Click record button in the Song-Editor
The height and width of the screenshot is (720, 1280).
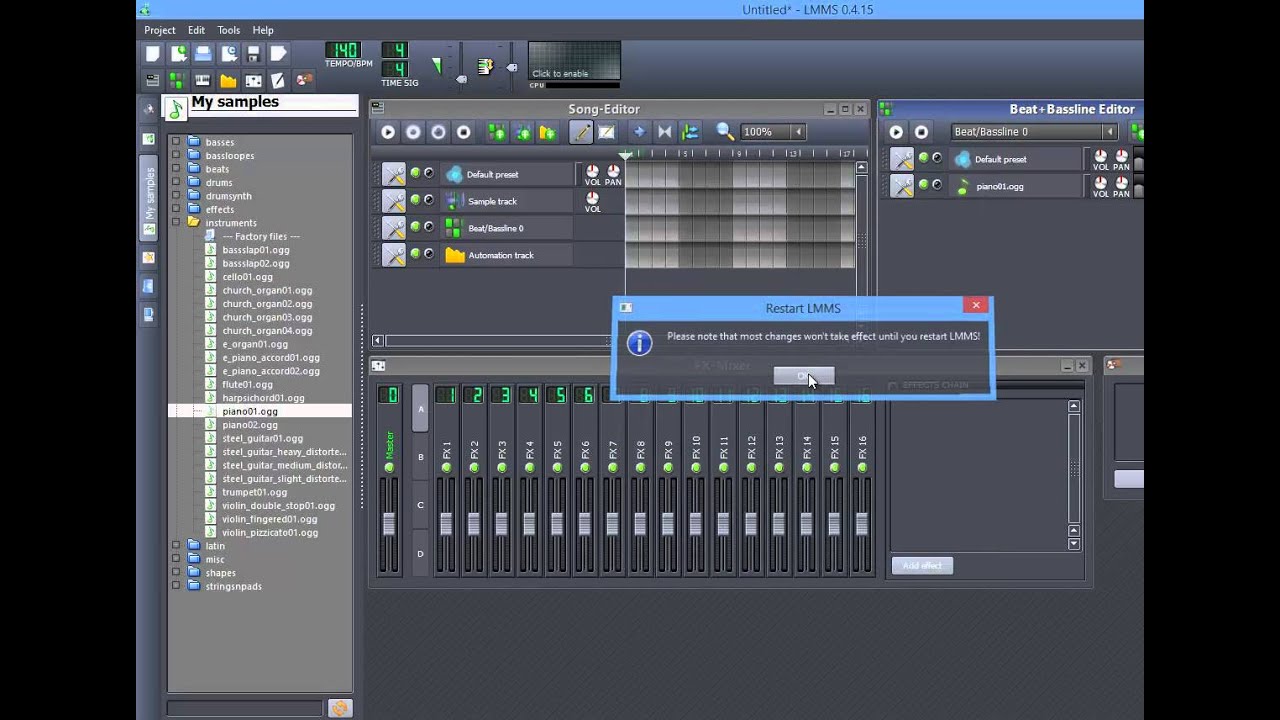pyautogui.click(x=413, y=132)
